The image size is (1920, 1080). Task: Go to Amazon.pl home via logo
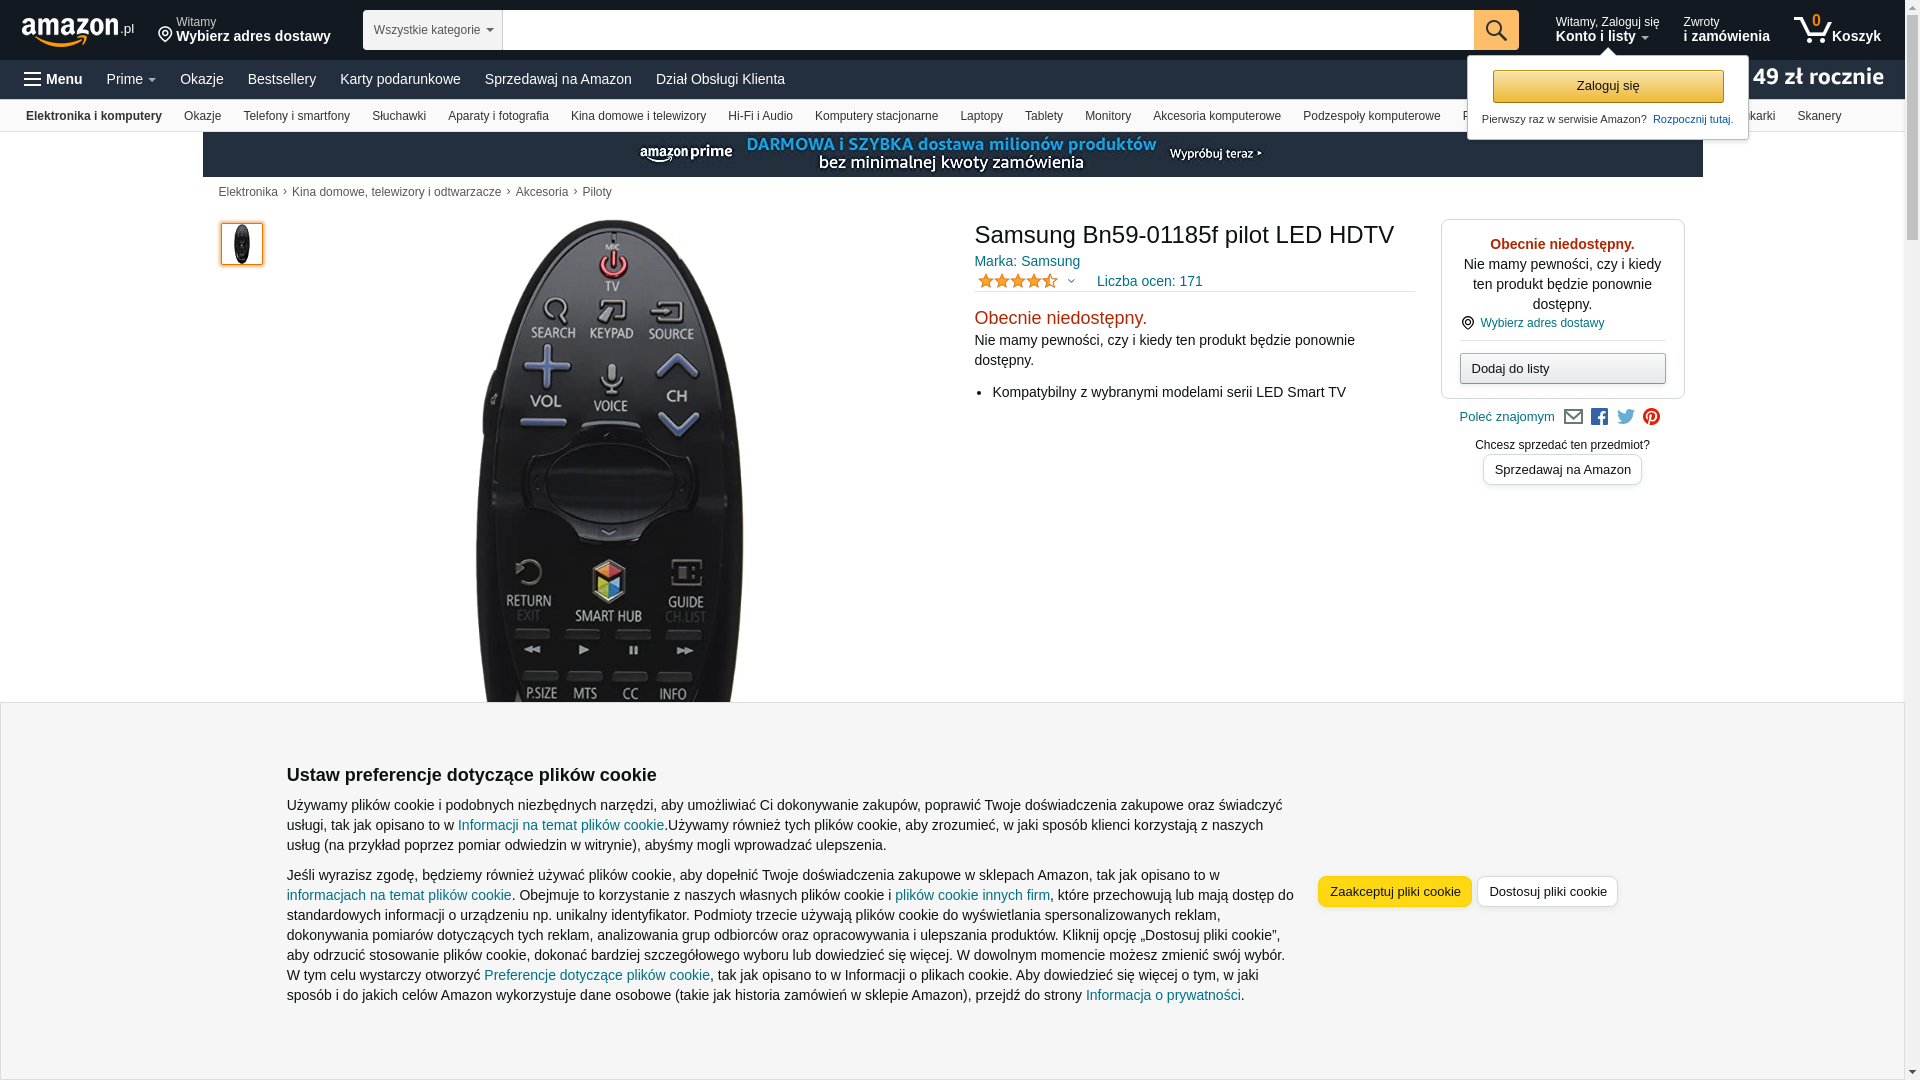point(78,30)
